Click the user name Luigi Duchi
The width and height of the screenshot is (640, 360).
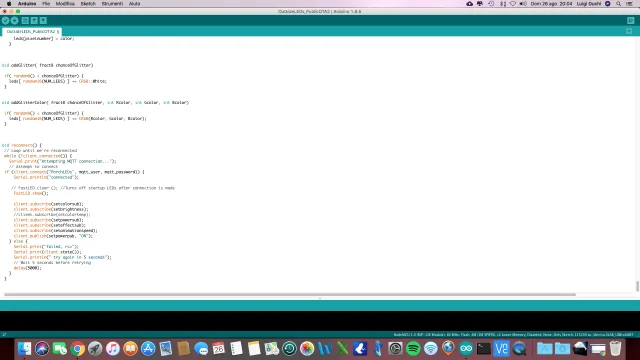point(589,4)
